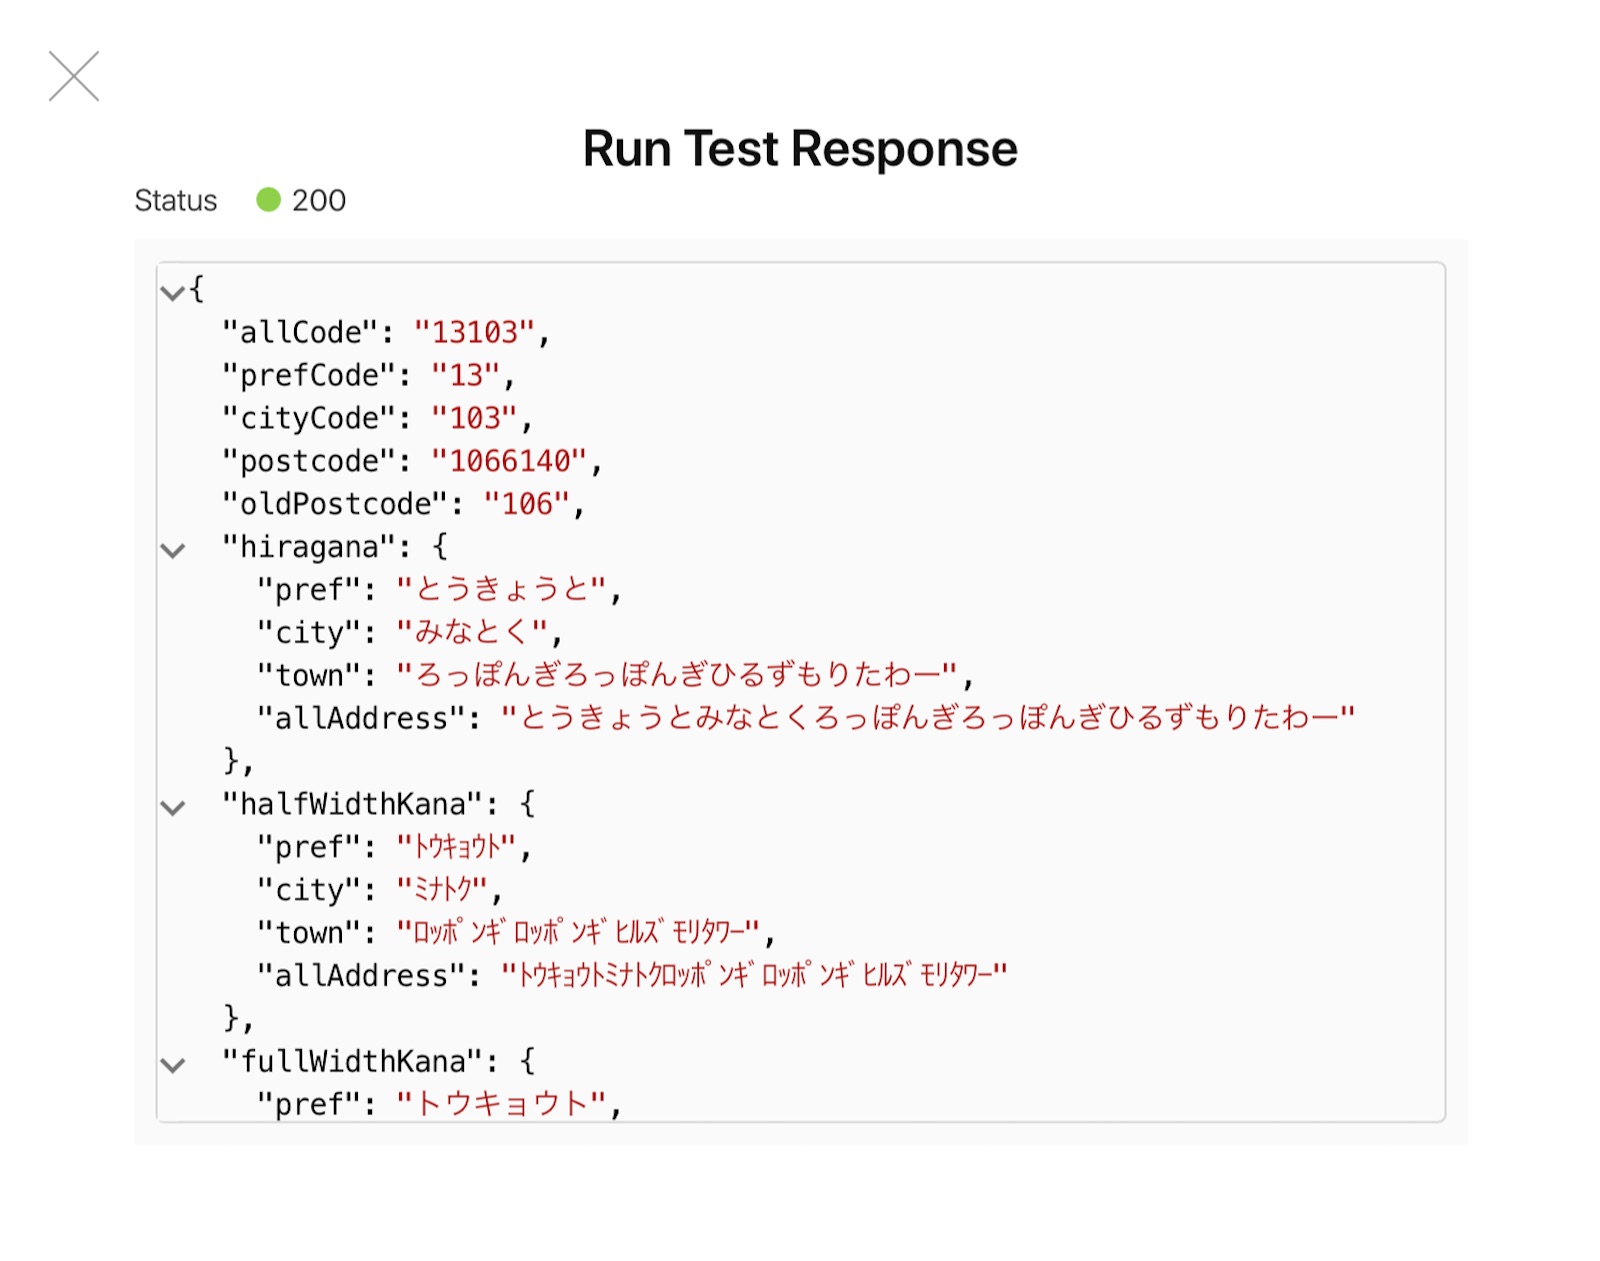
Task: Collapse the fullWidthKana object chevron
Action: point(174,1062)
